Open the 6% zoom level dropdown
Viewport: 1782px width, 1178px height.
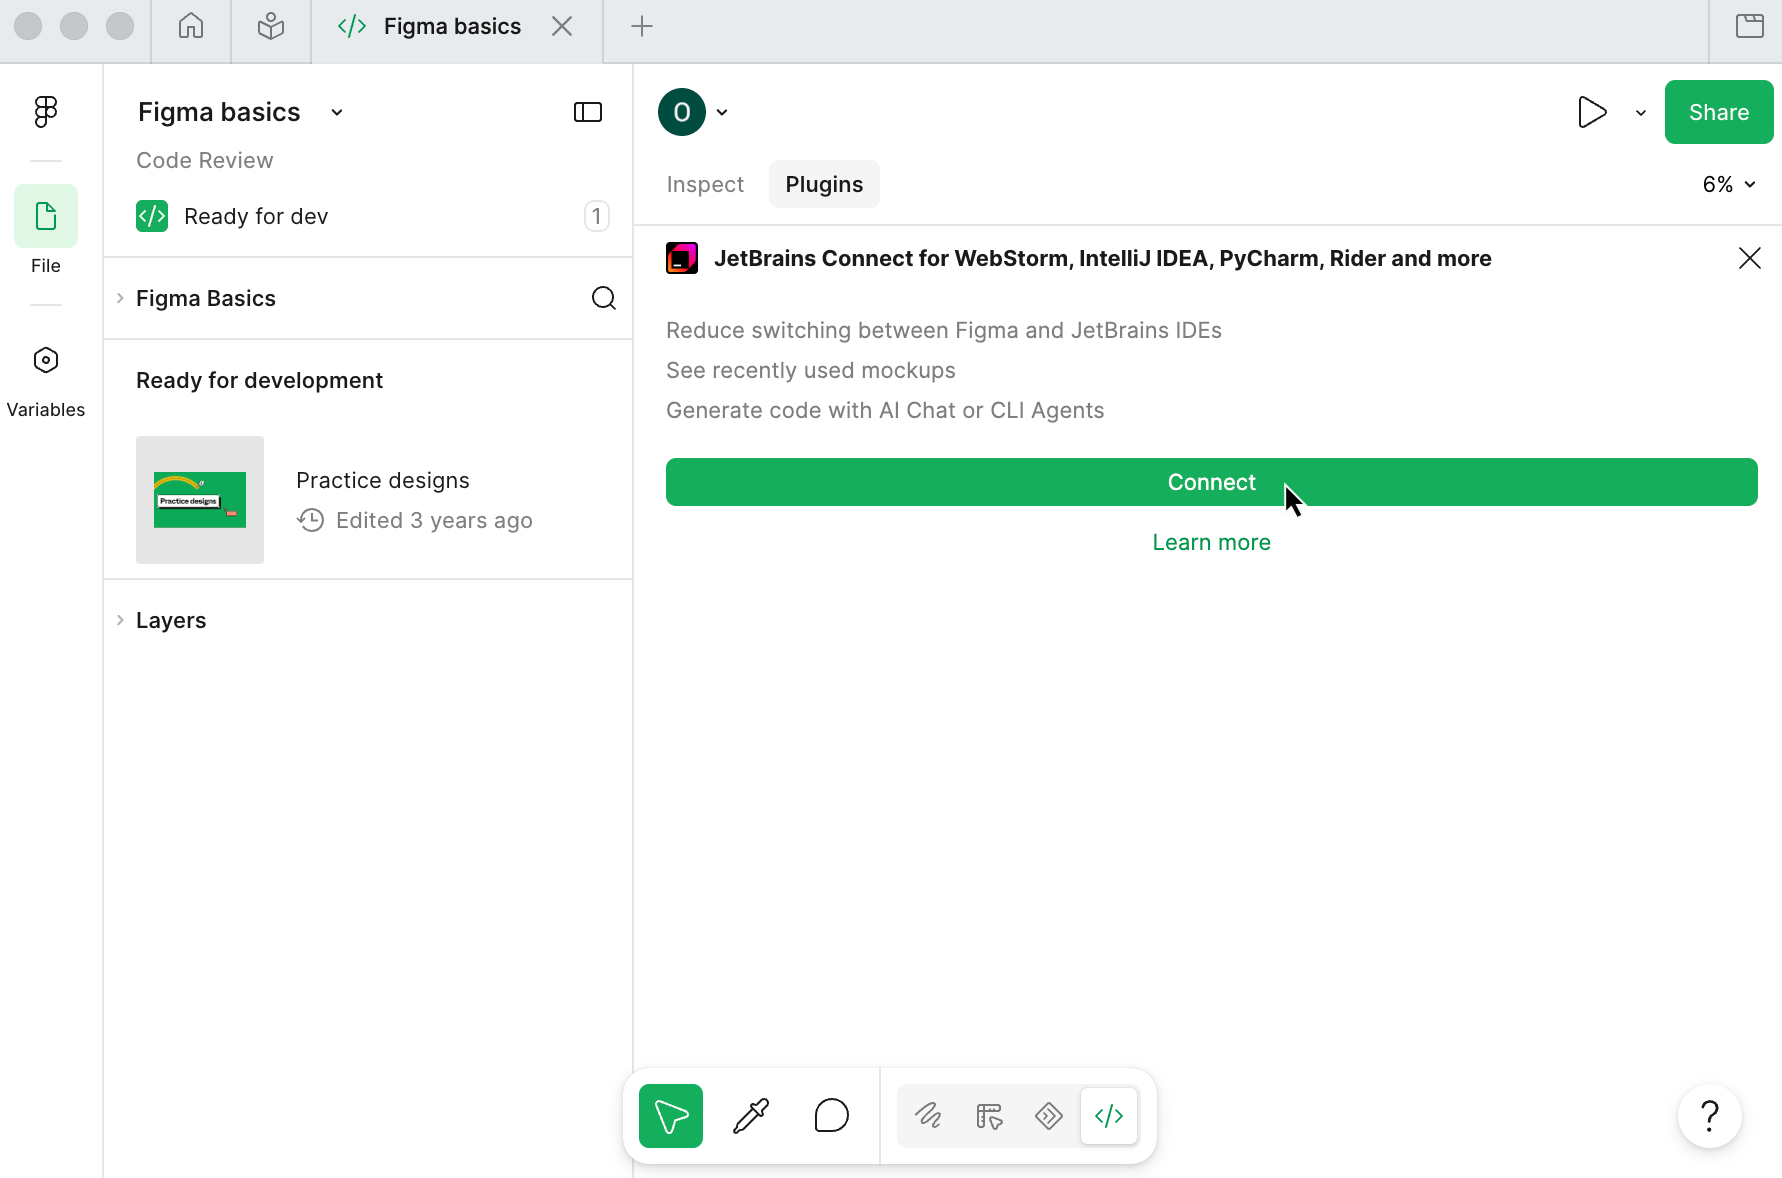[1729, 184]
